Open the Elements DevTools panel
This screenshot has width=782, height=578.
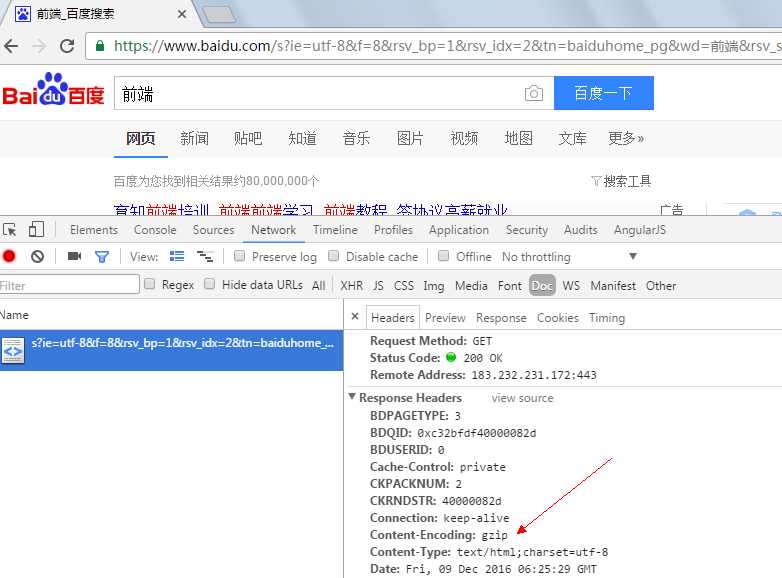94,230
